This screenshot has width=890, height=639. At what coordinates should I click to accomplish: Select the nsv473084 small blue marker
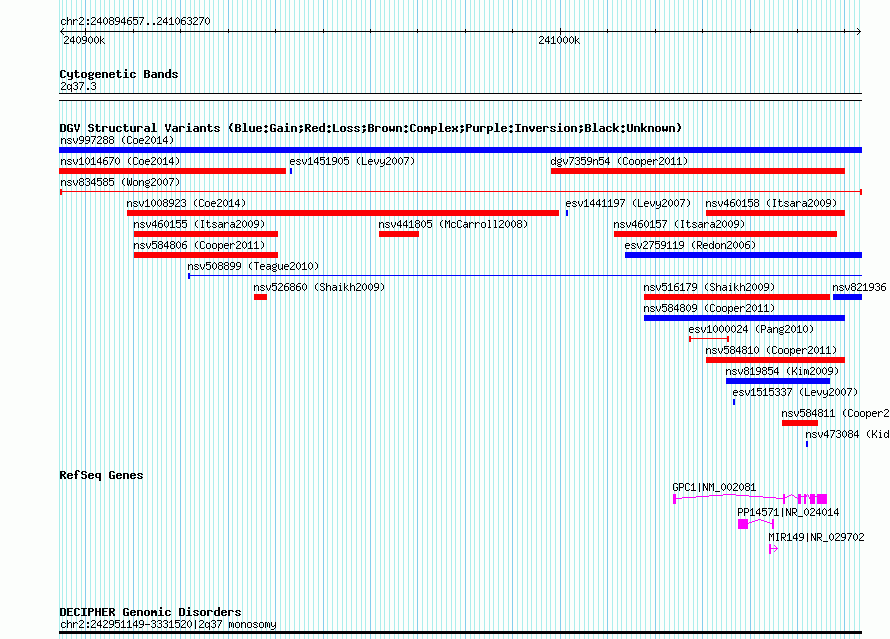807,444
